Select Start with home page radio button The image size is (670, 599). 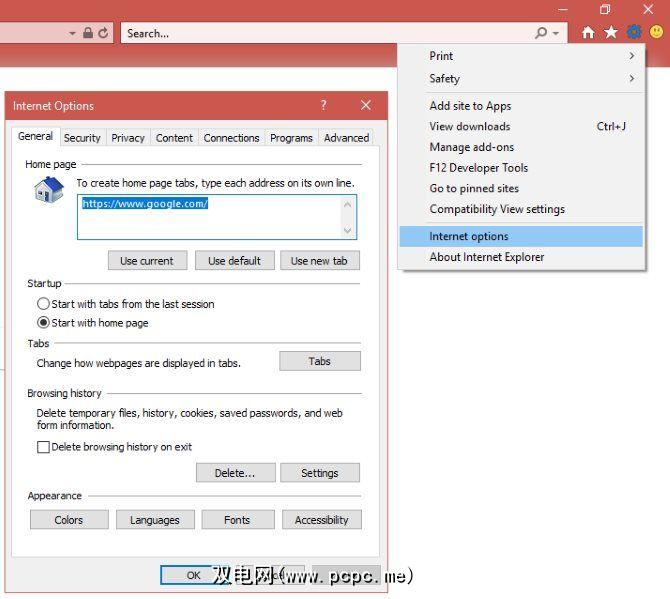pyautogui.click(x=43, y=323)
